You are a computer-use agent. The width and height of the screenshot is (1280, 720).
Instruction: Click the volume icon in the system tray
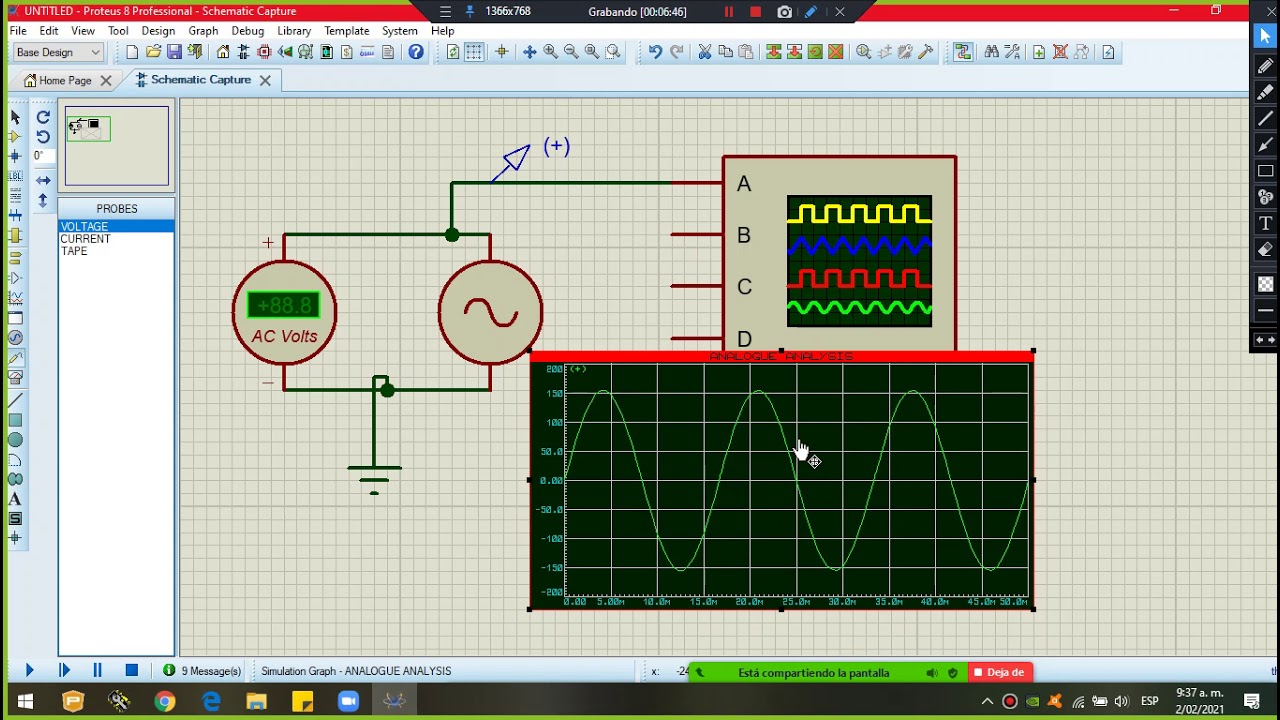point(1121,701)
